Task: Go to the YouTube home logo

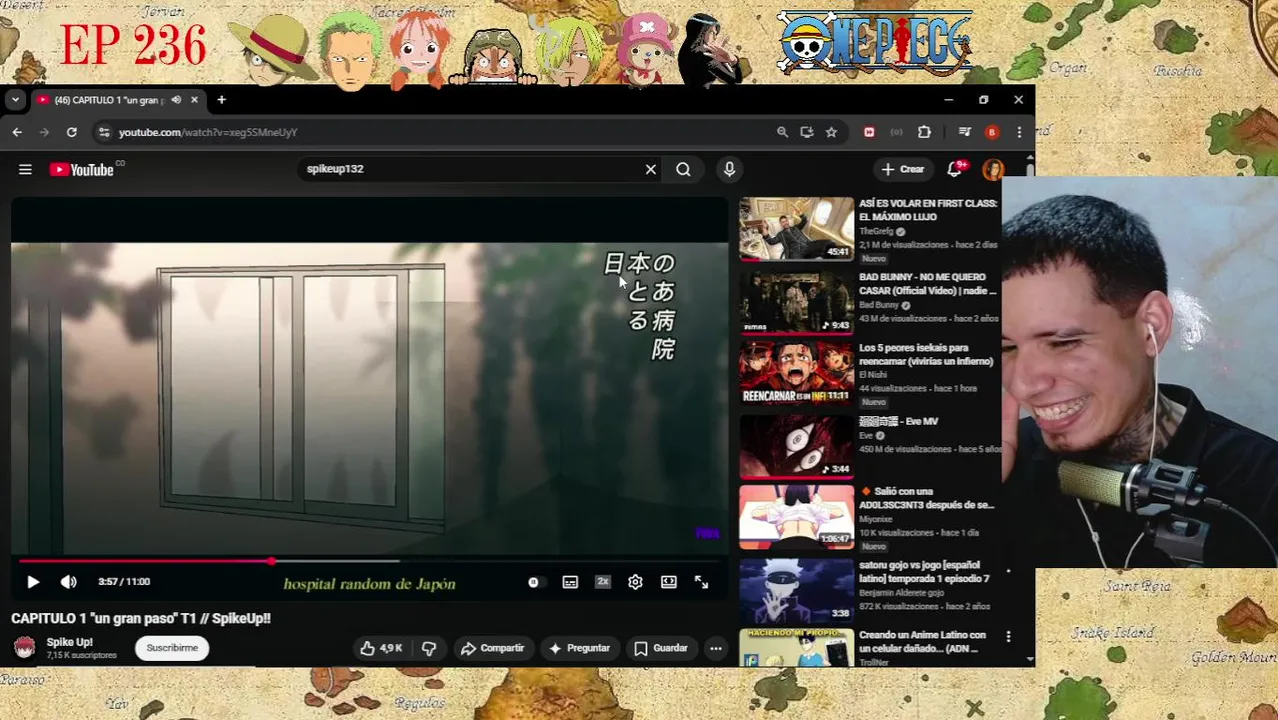Action: coord(82,170)
